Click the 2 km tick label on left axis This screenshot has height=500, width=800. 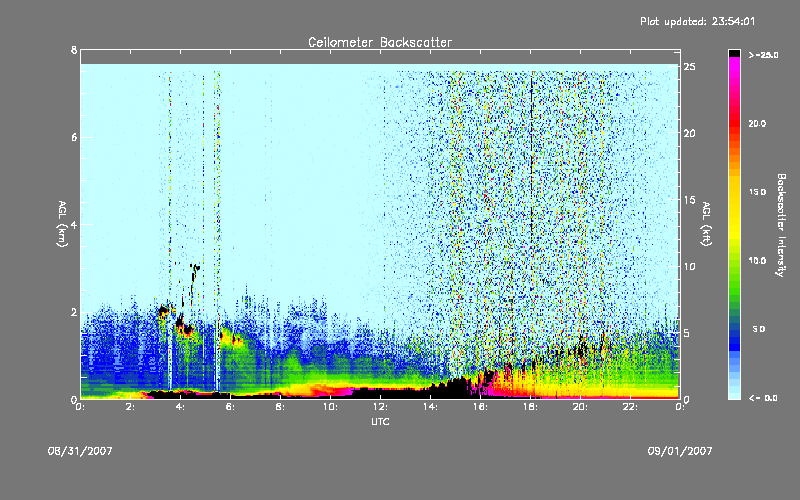point(74,312)
